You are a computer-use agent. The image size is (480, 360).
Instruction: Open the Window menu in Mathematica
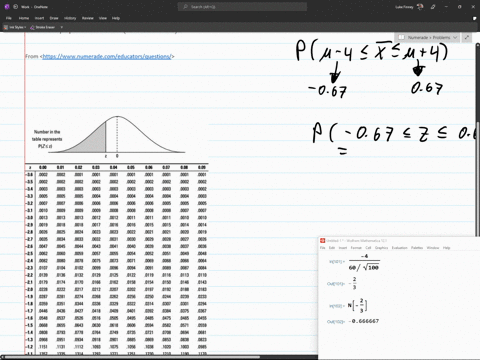coord(433,248)
